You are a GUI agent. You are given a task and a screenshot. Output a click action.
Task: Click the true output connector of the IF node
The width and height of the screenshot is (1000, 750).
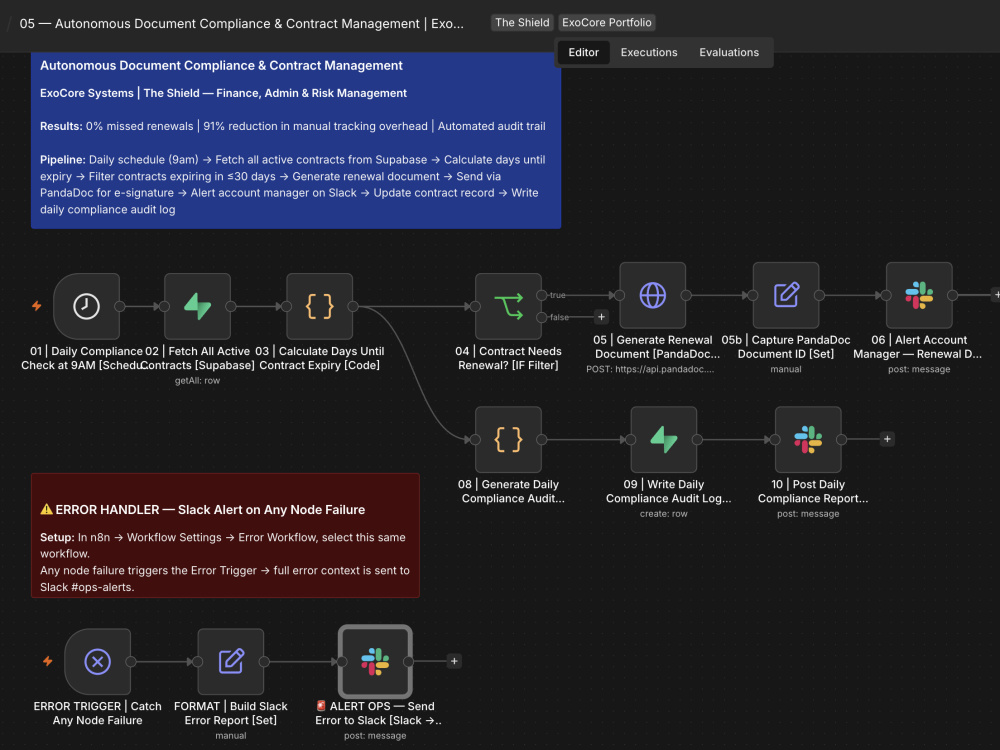point(541,295)
